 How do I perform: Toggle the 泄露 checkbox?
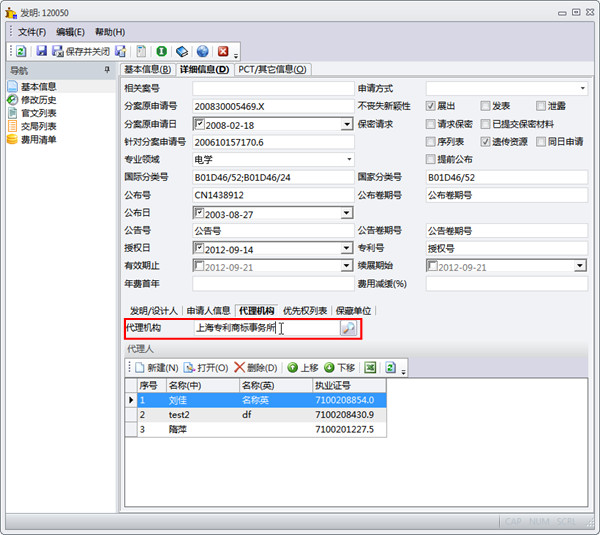(x=541, y=106)
